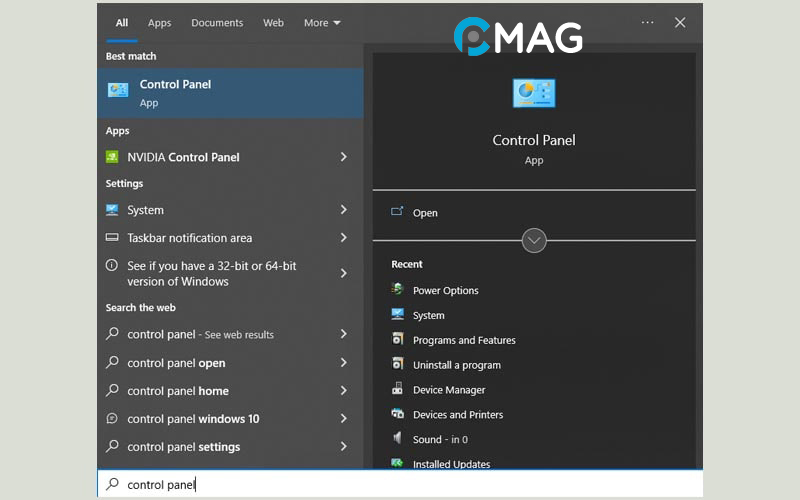
Task: Switch to the Apps search tab
Action: pos(159,23)
